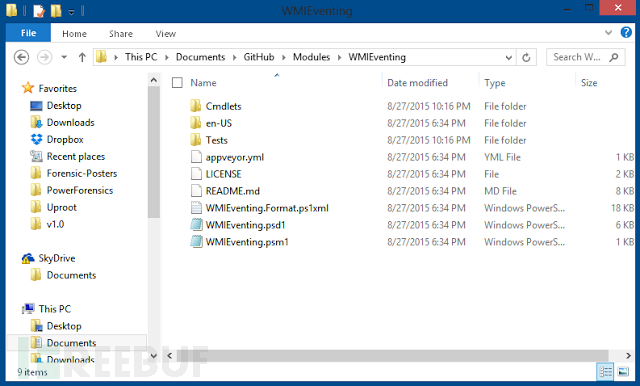Click the horizontal scrollbar left arrow

170,356
